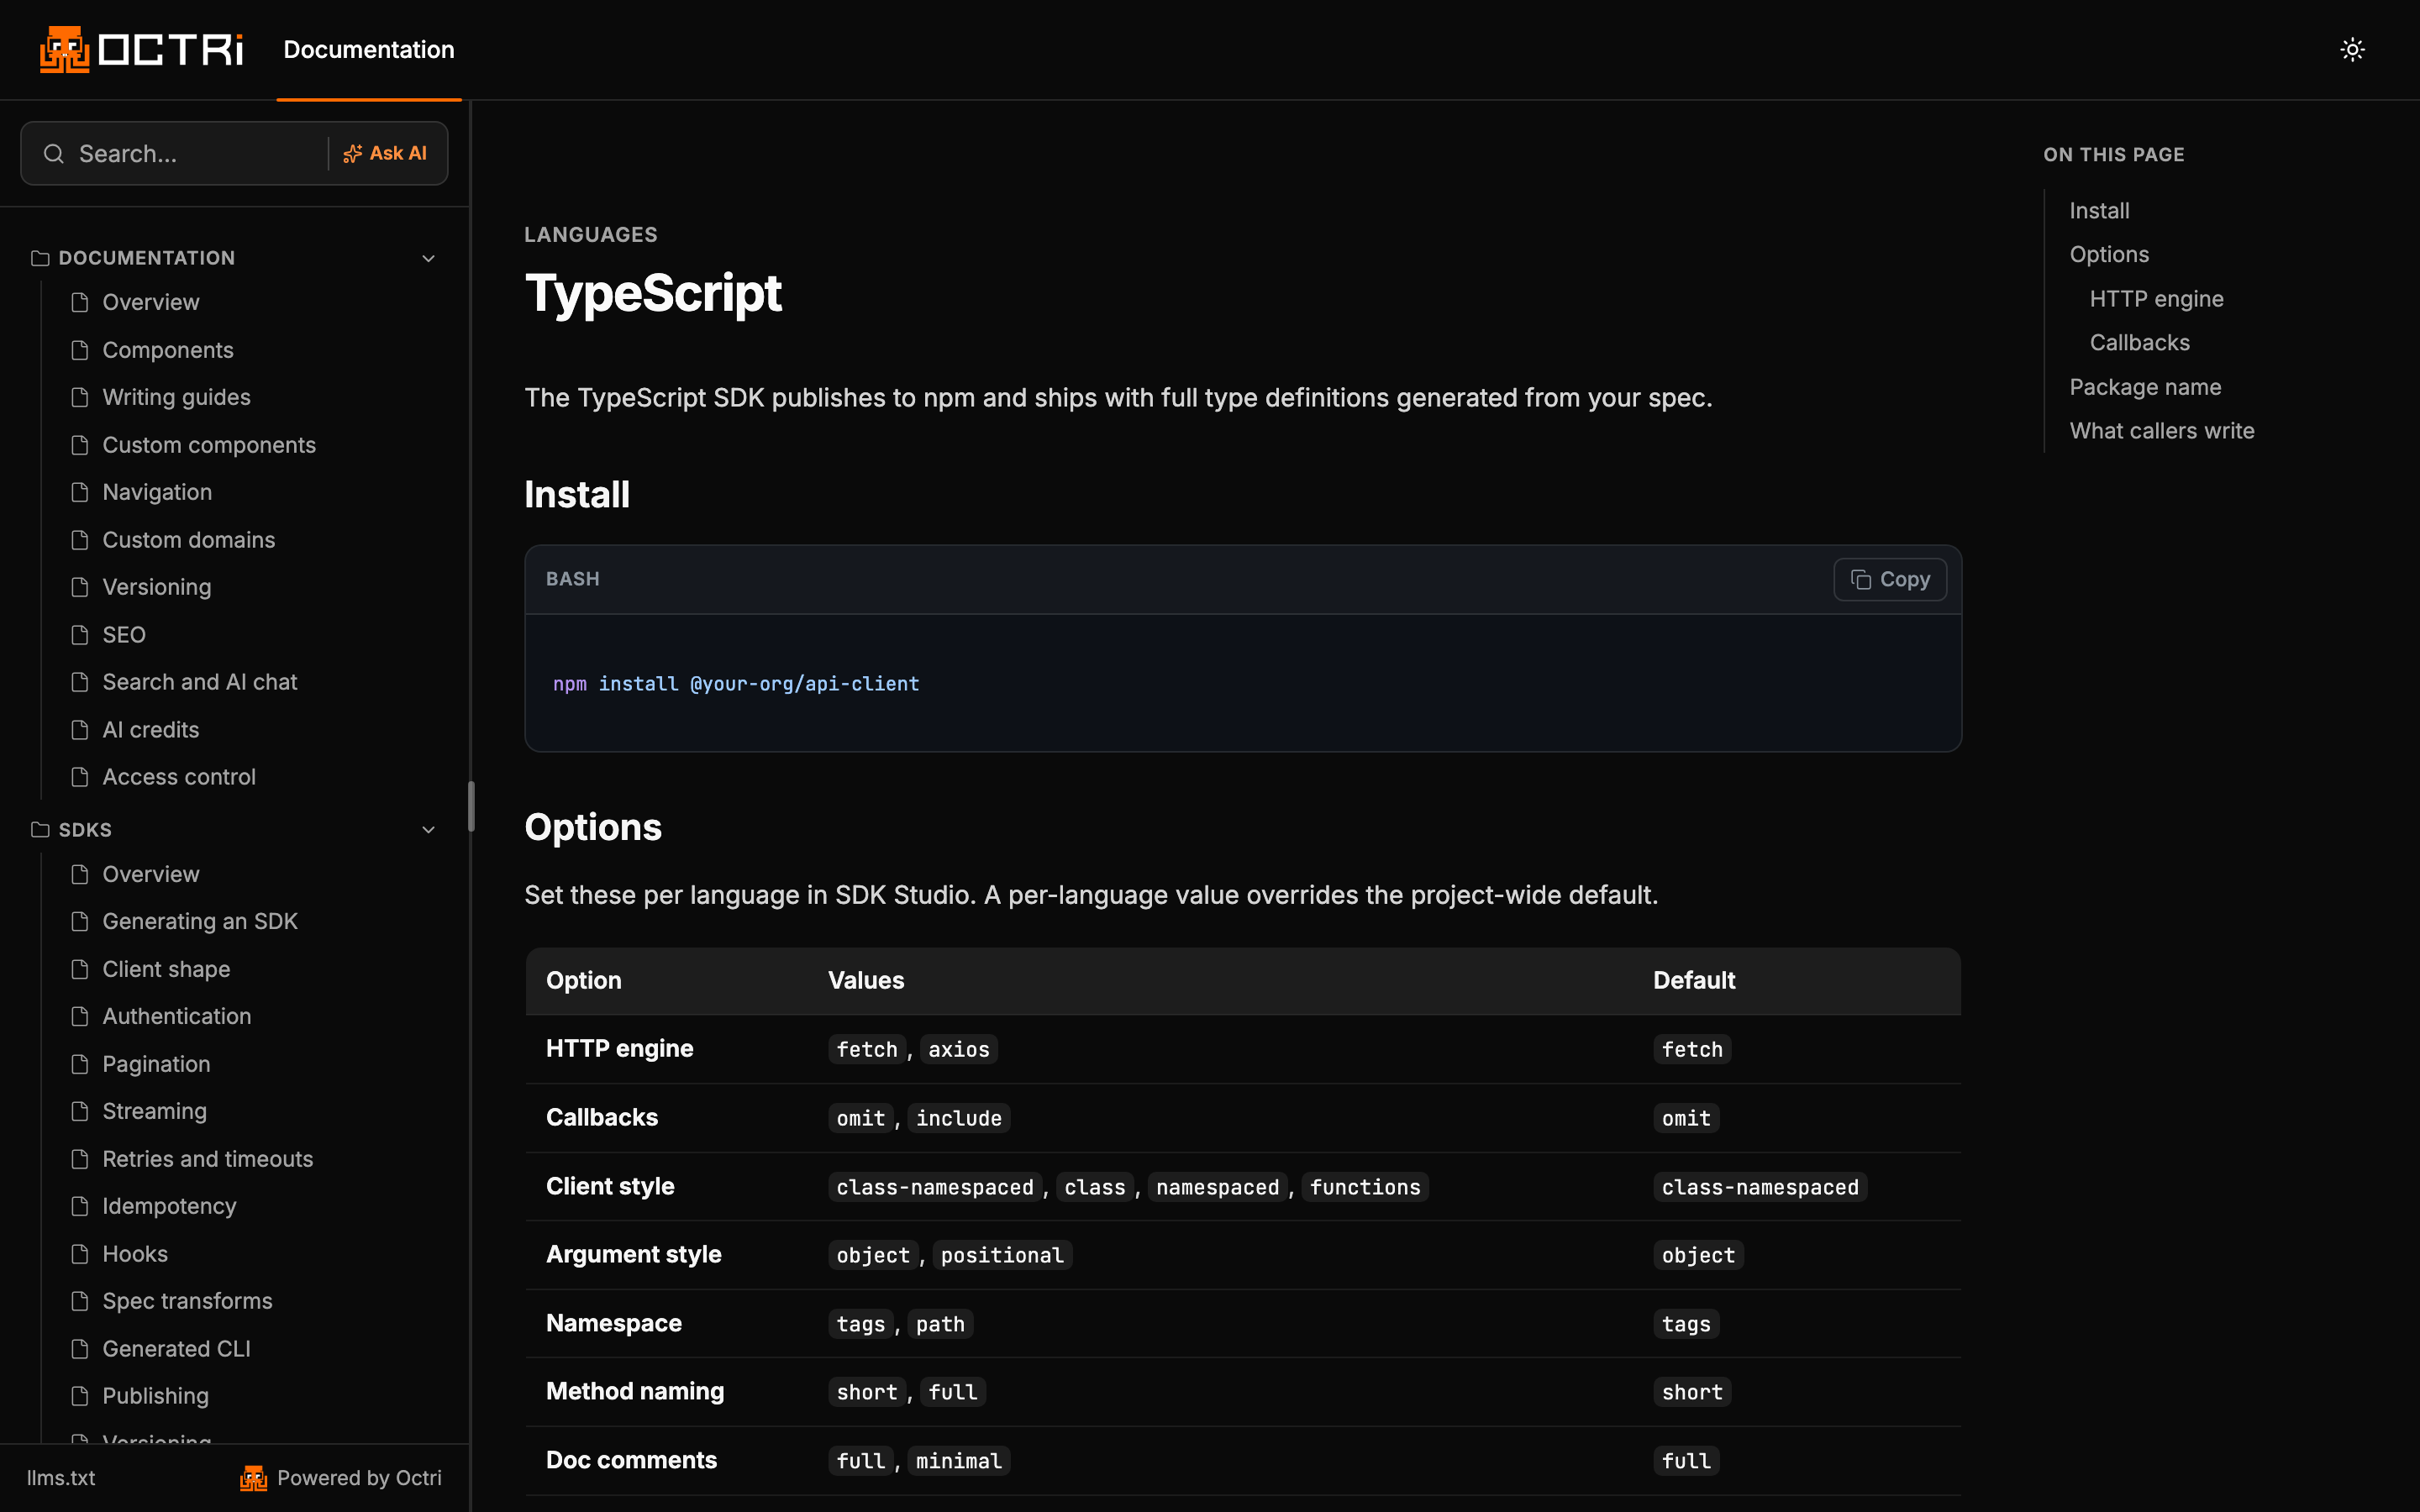Click page icon beside Generating an SDK
Viewport: 2420px width, 1512px height.
tap(80, 921)
